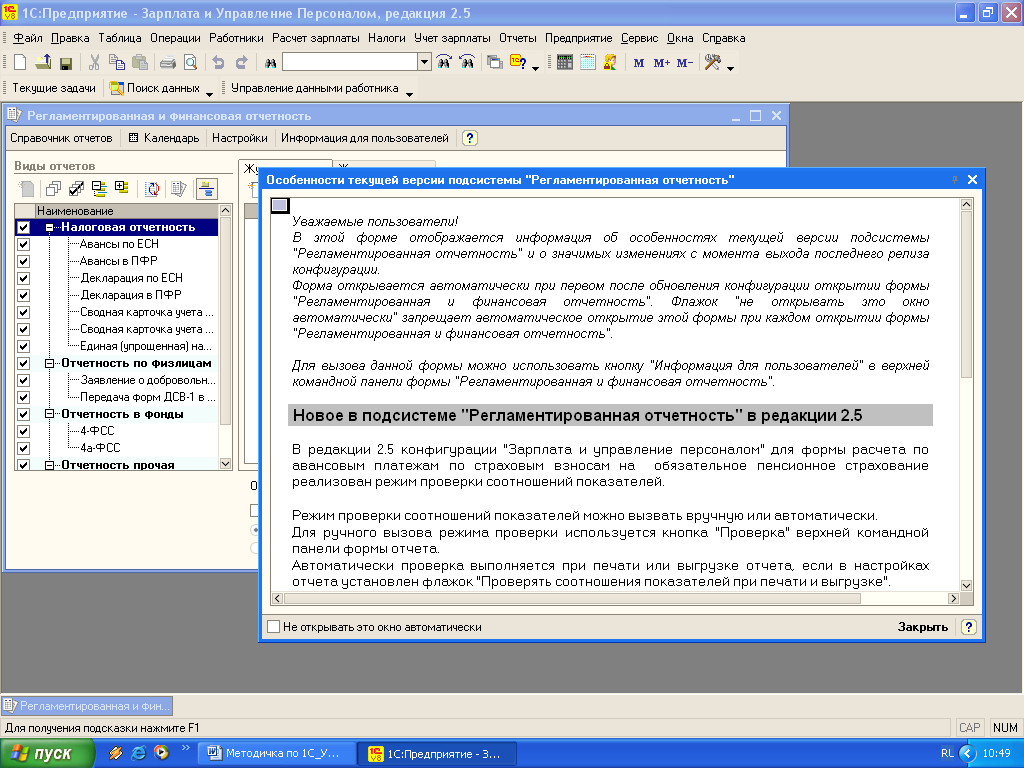Click the M memory button in toolbar
Screen dimensions: 1024x768
pyautogui.click(x=639, y=63)
